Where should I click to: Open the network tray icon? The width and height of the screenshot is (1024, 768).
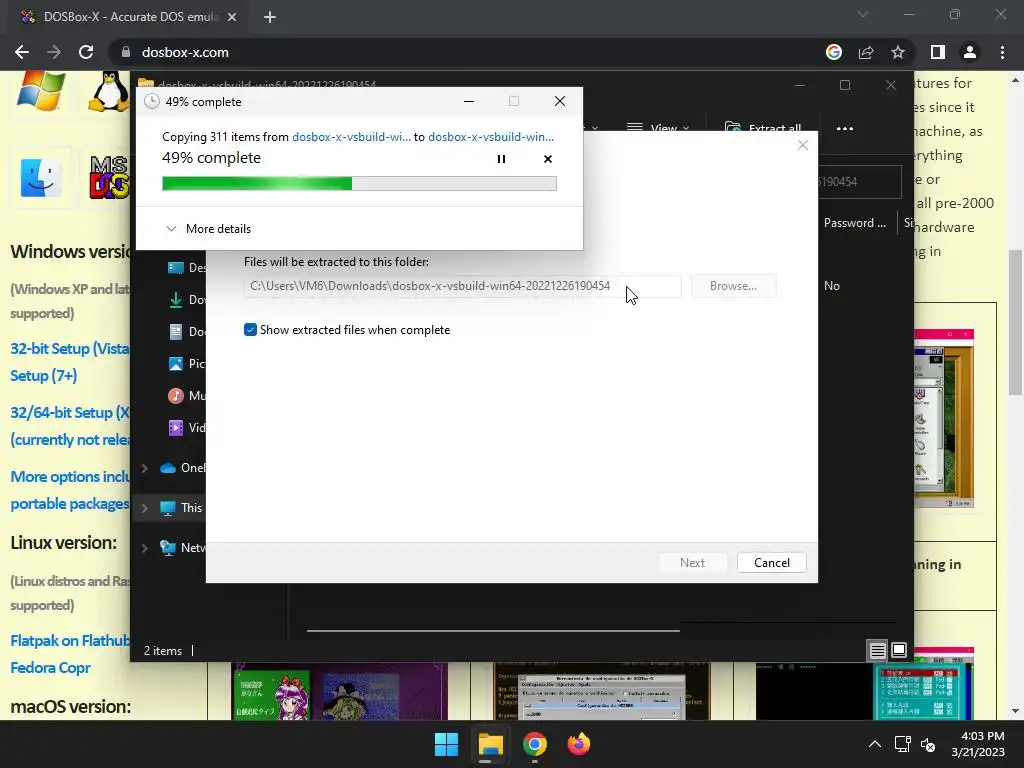click(x=903, y=744)
